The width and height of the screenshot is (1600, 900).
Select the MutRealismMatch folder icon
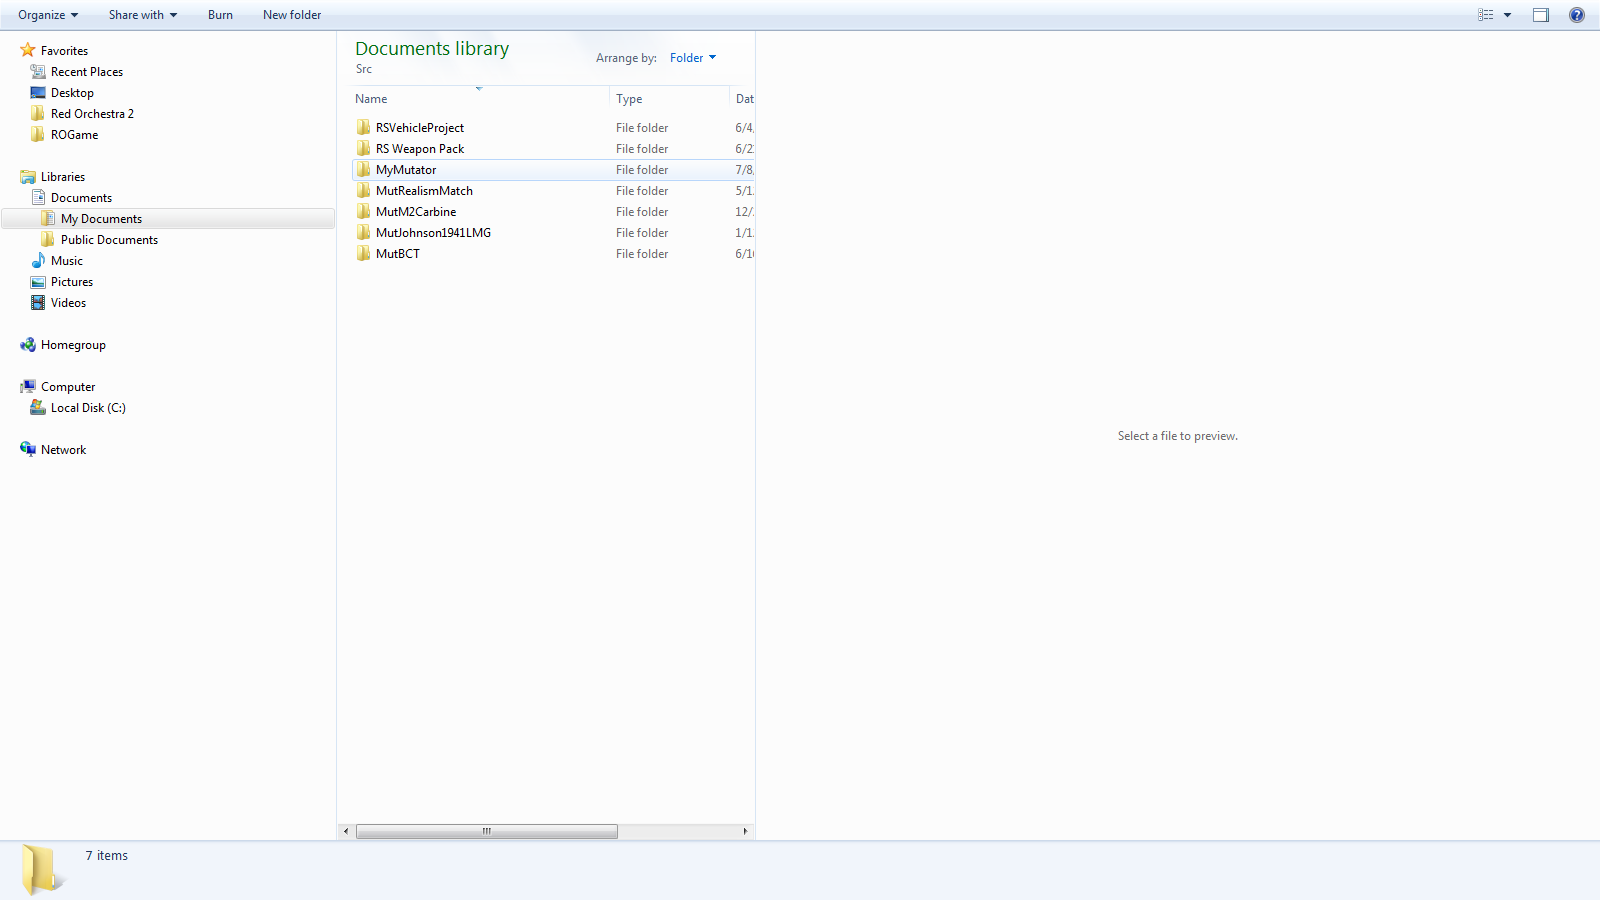coord(363,190)
